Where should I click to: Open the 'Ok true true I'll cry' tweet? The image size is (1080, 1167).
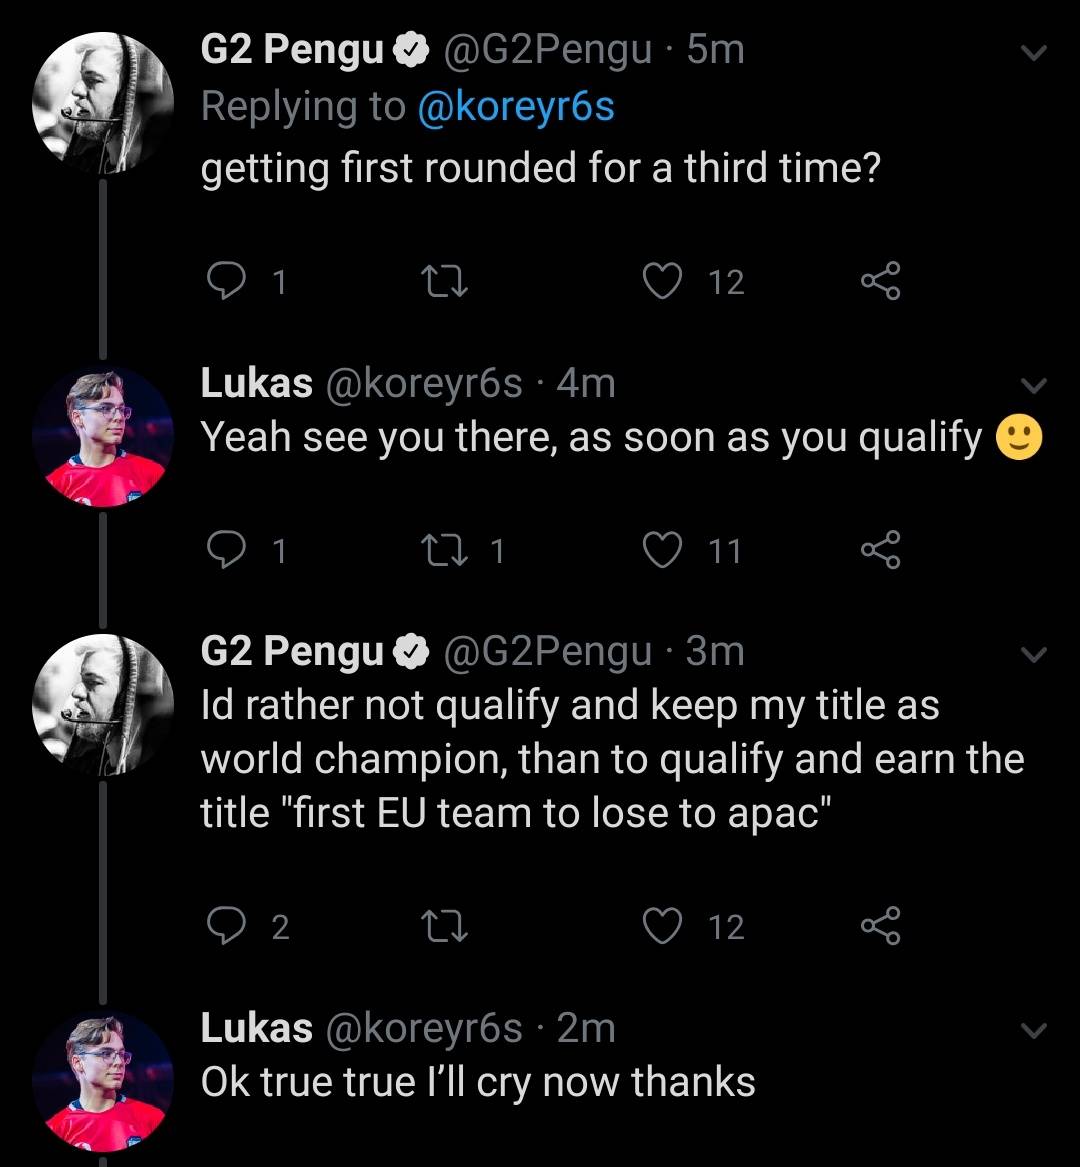[x=478, y=1082]
